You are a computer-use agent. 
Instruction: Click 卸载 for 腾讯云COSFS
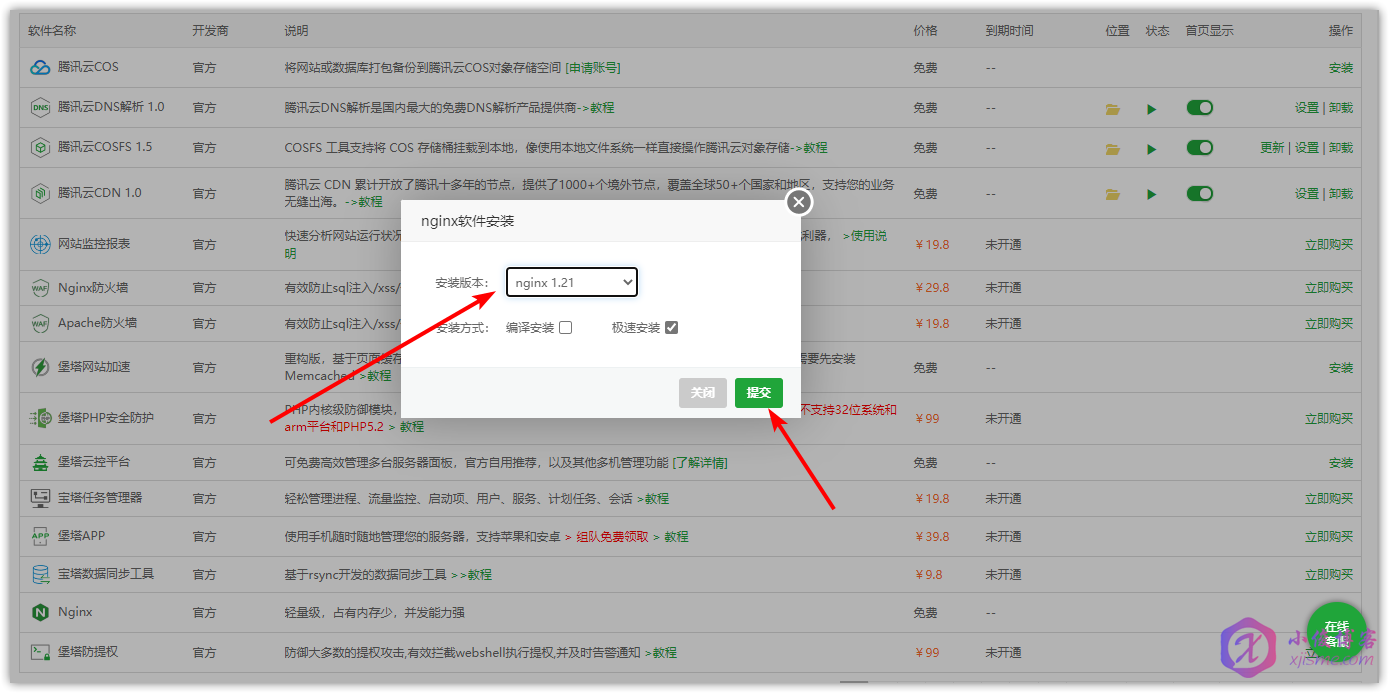(1341, 148)
